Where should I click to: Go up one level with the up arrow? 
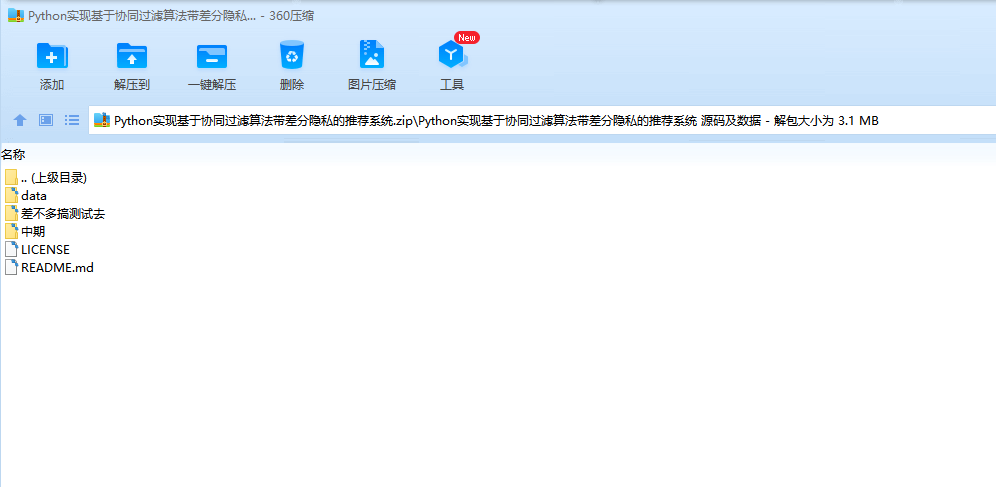(20, 120)
